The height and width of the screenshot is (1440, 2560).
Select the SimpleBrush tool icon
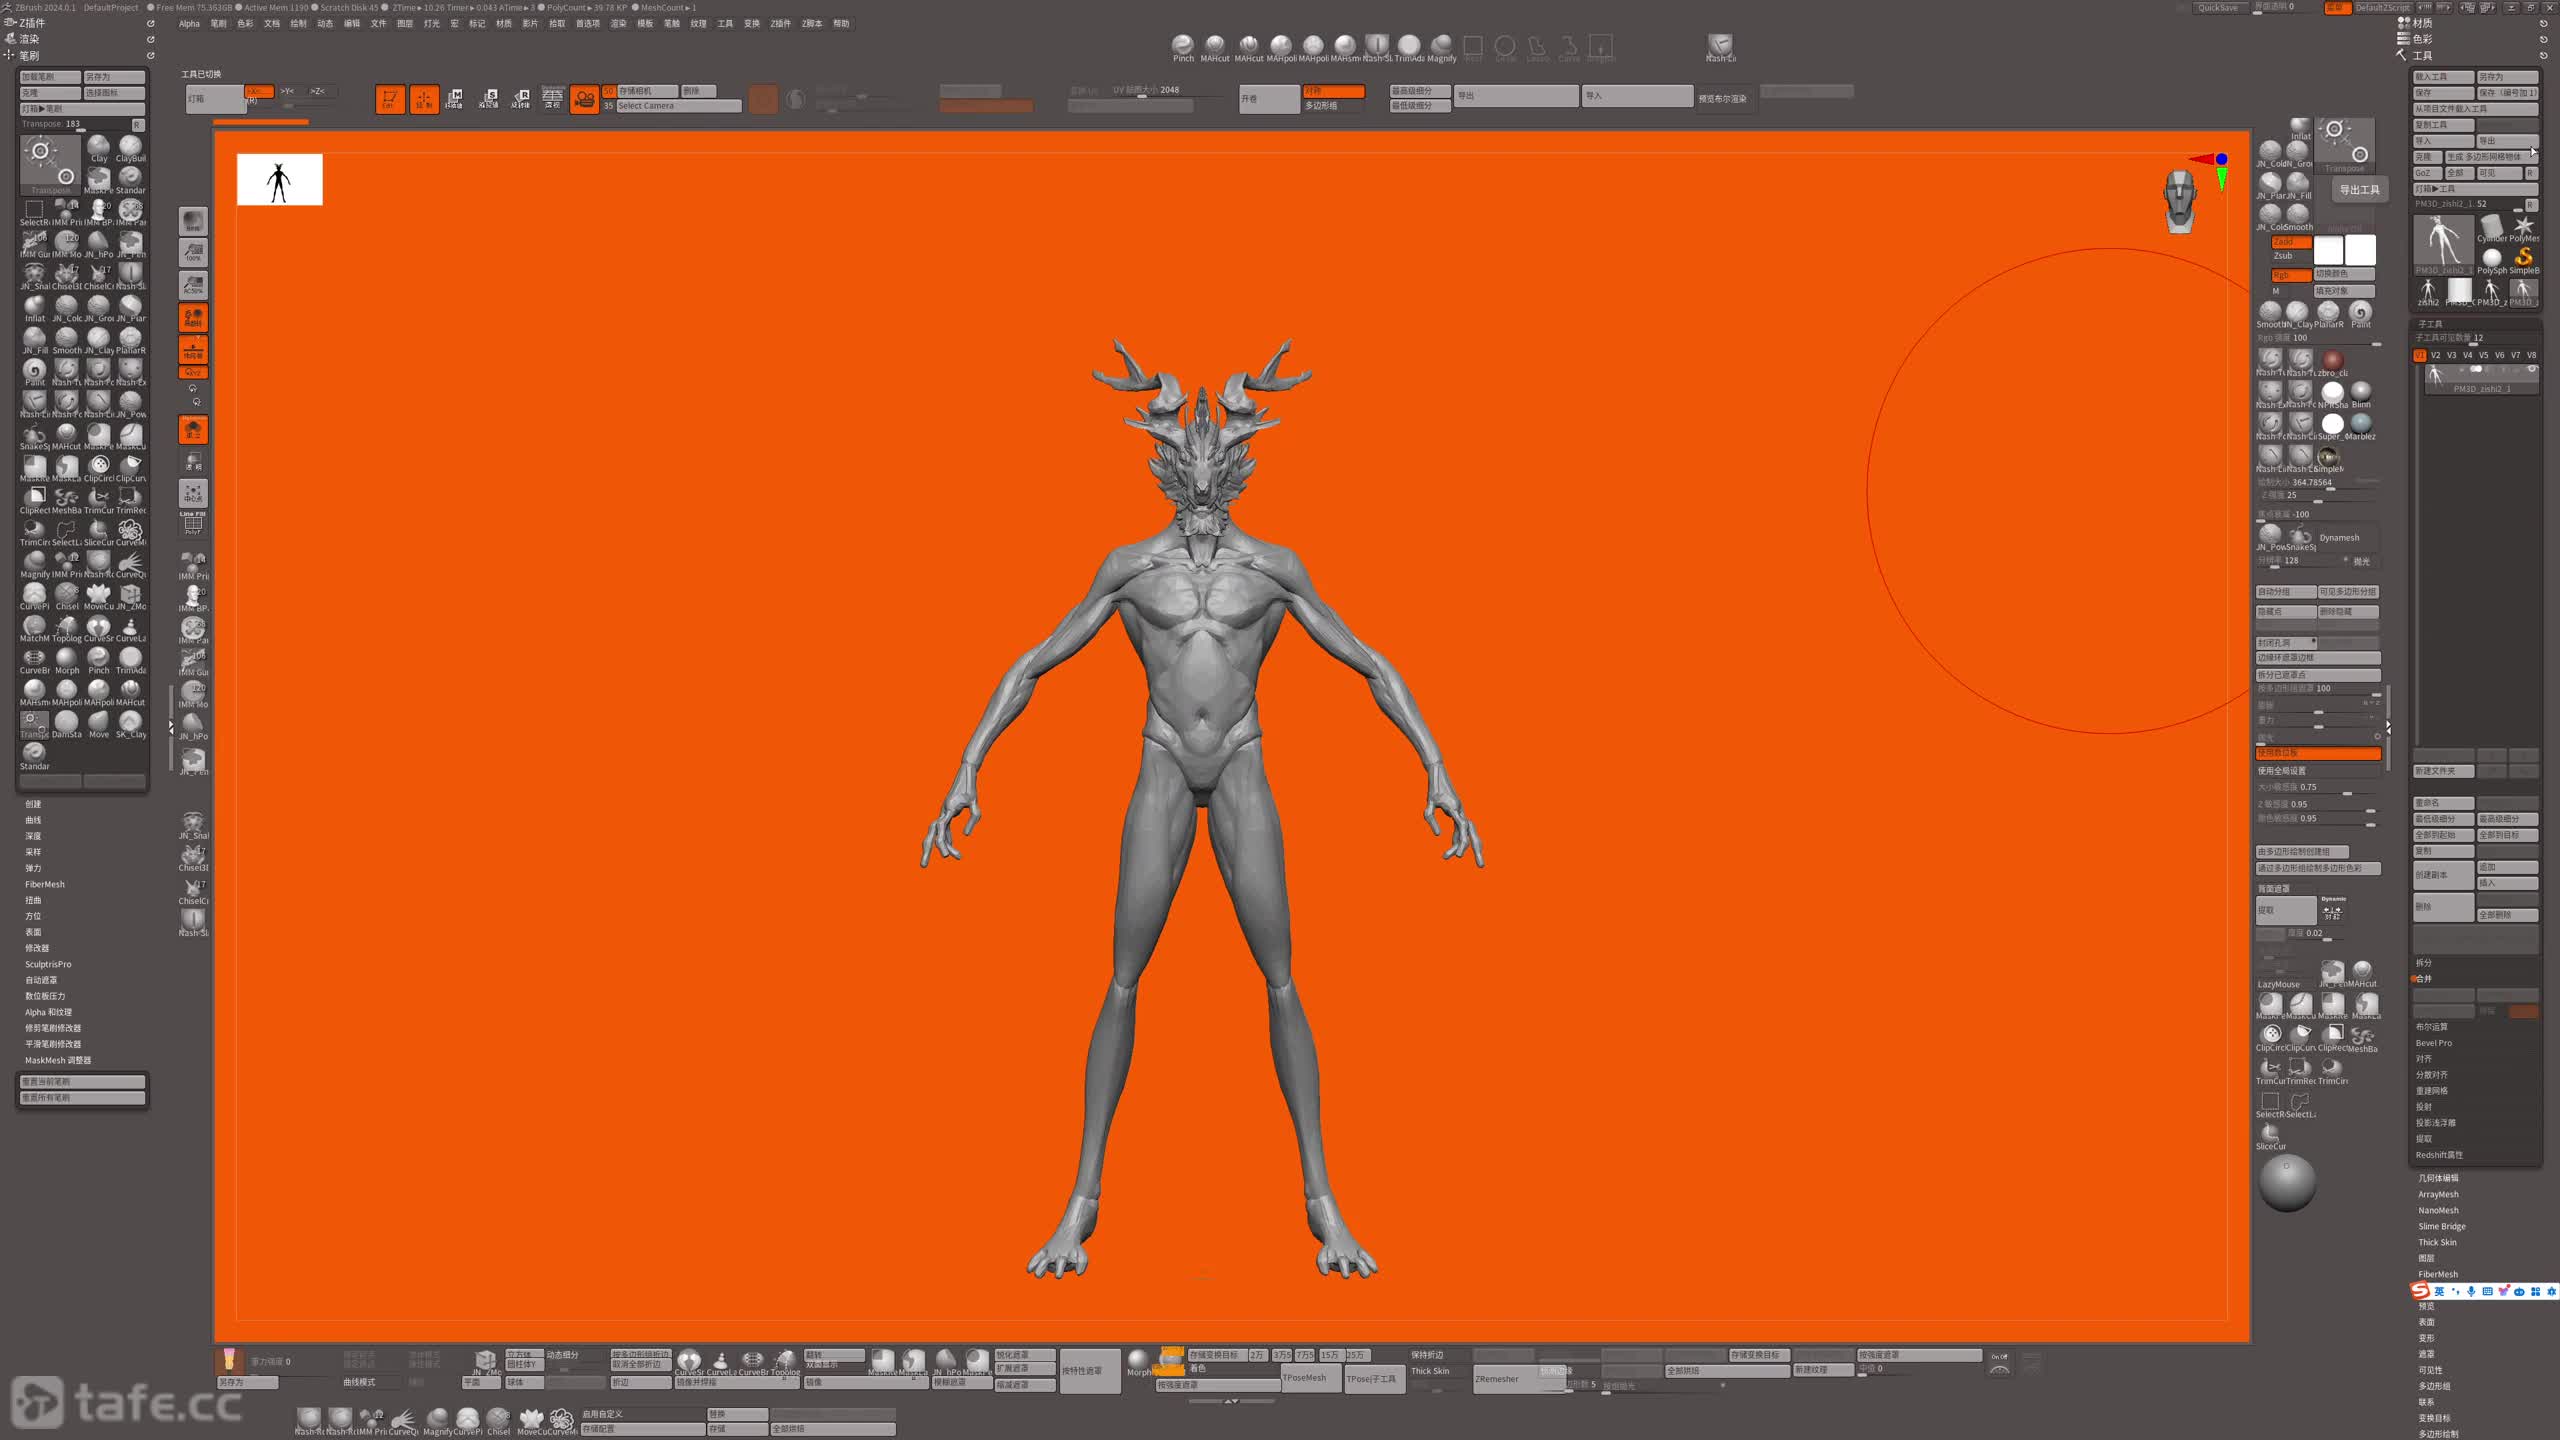tap(2524, 260)
